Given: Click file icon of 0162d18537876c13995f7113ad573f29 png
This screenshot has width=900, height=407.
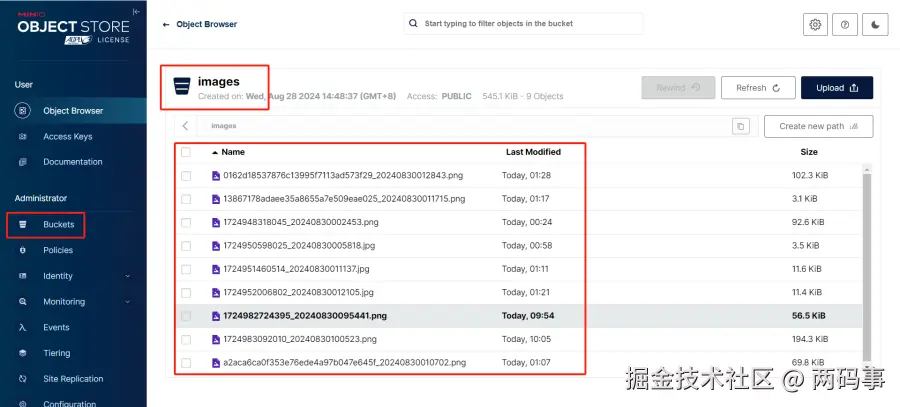Looking at the screenshot, I should tap(216, 176).
